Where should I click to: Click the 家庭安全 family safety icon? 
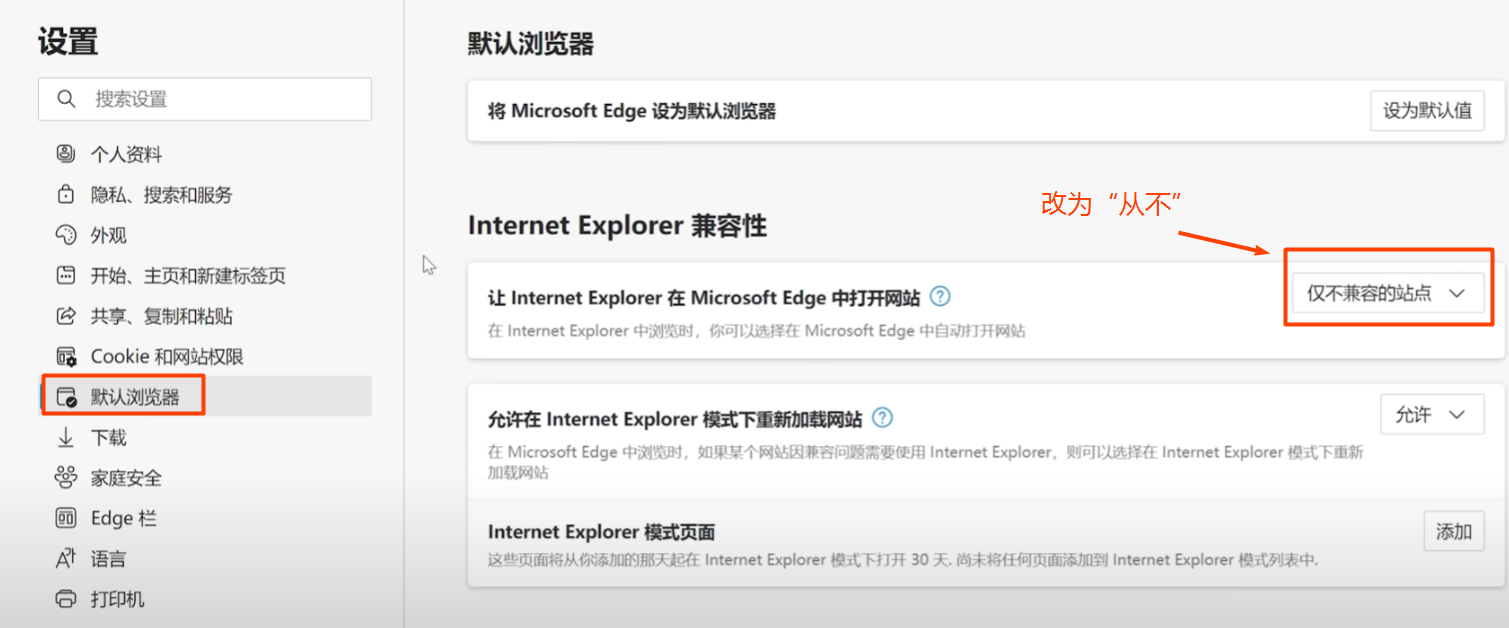(x=64, y=477)
